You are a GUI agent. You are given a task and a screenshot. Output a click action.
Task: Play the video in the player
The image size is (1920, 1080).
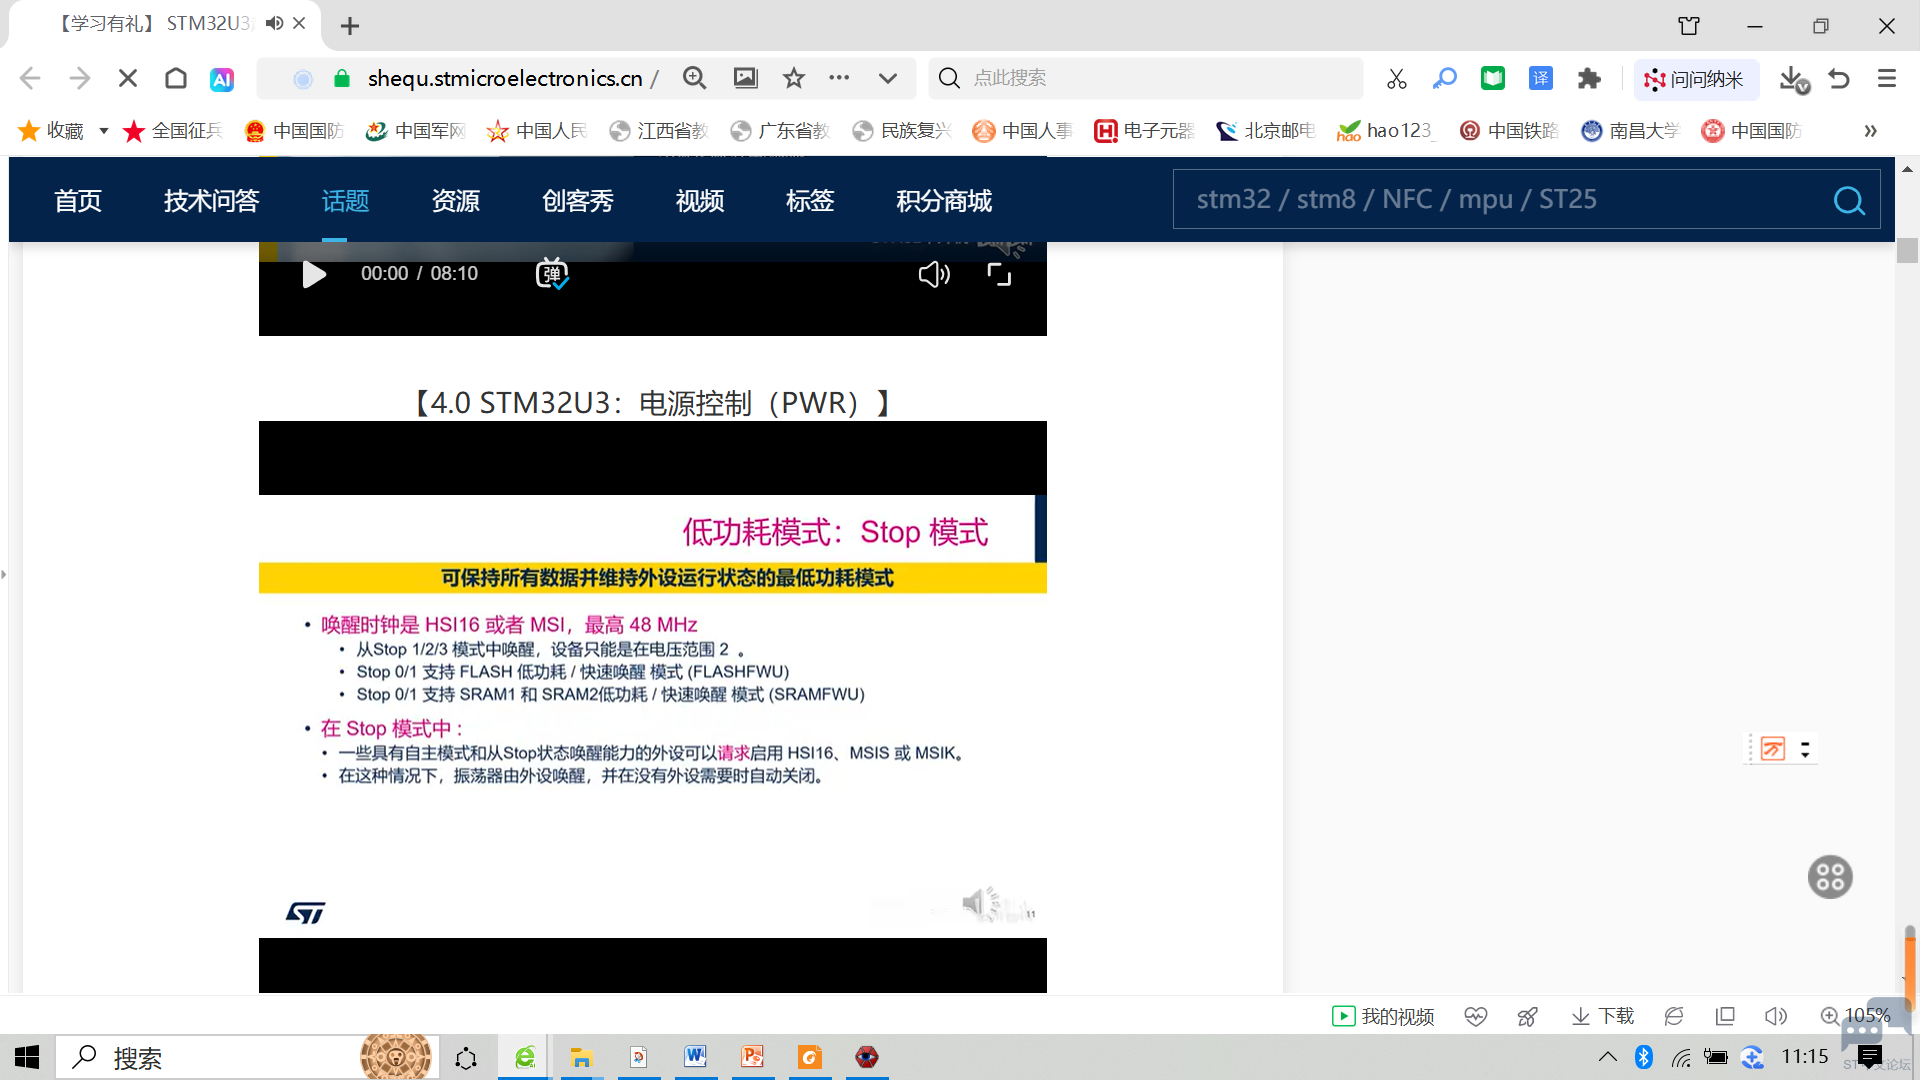314,274
